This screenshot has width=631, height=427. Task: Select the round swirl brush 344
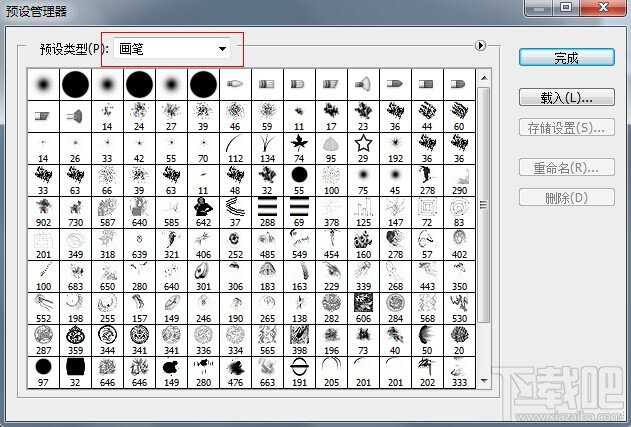click(x=107, y=340)
